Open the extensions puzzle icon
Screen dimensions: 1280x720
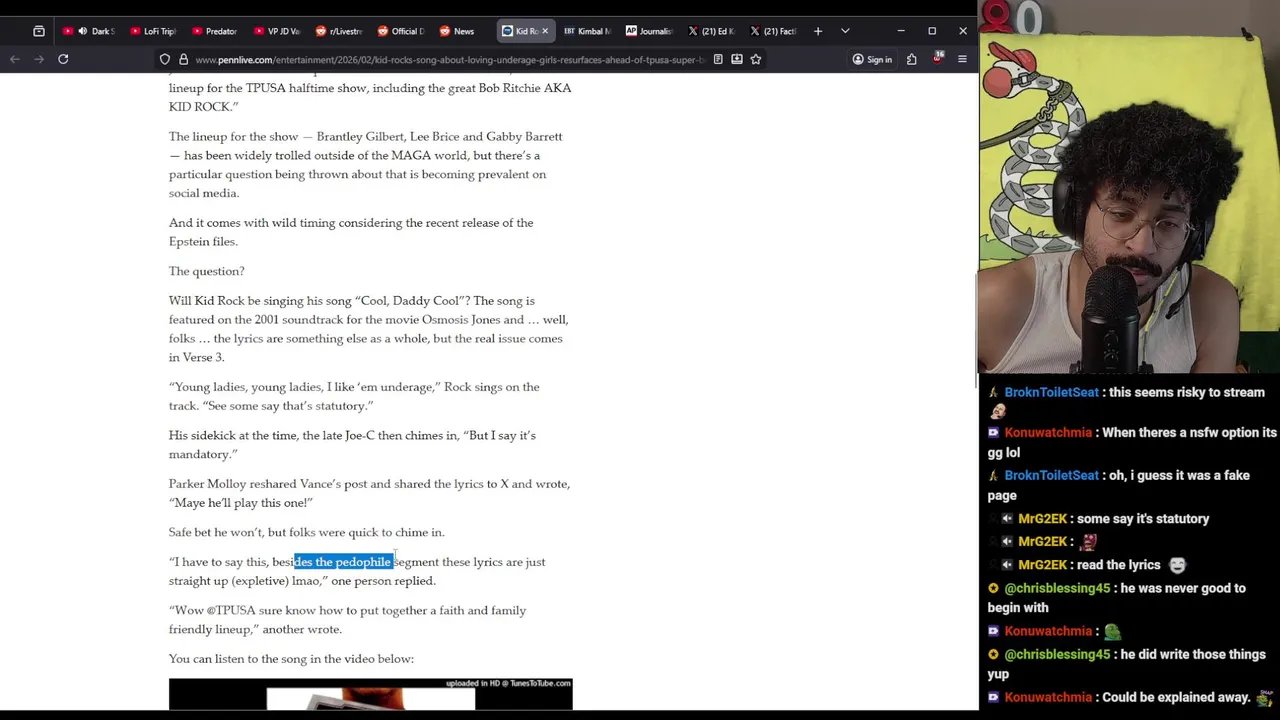912,59
